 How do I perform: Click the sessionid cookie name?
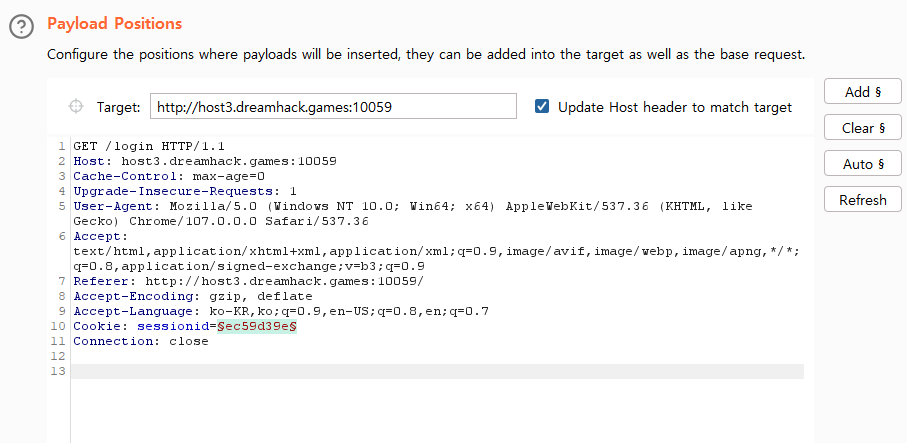[x=173, y=327]
